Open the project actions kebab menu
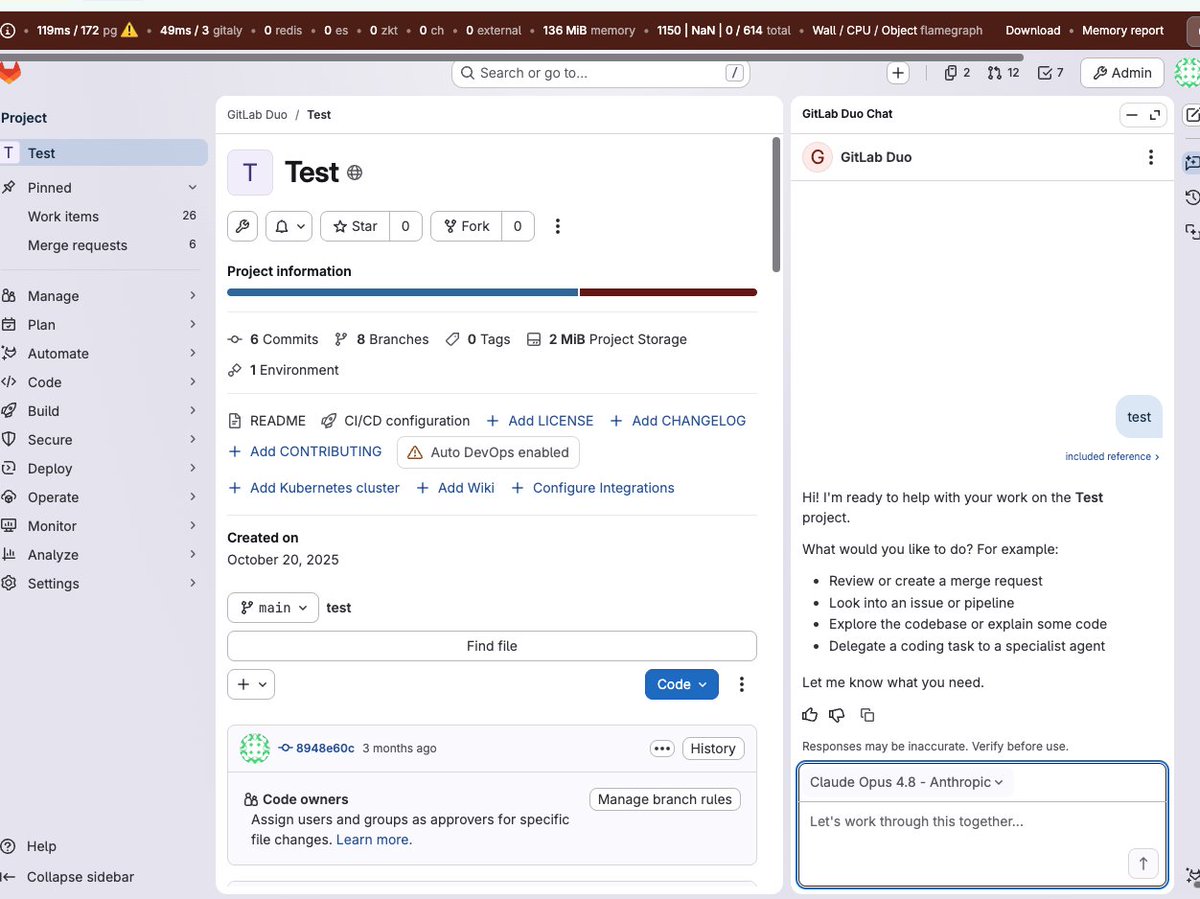 558,226
